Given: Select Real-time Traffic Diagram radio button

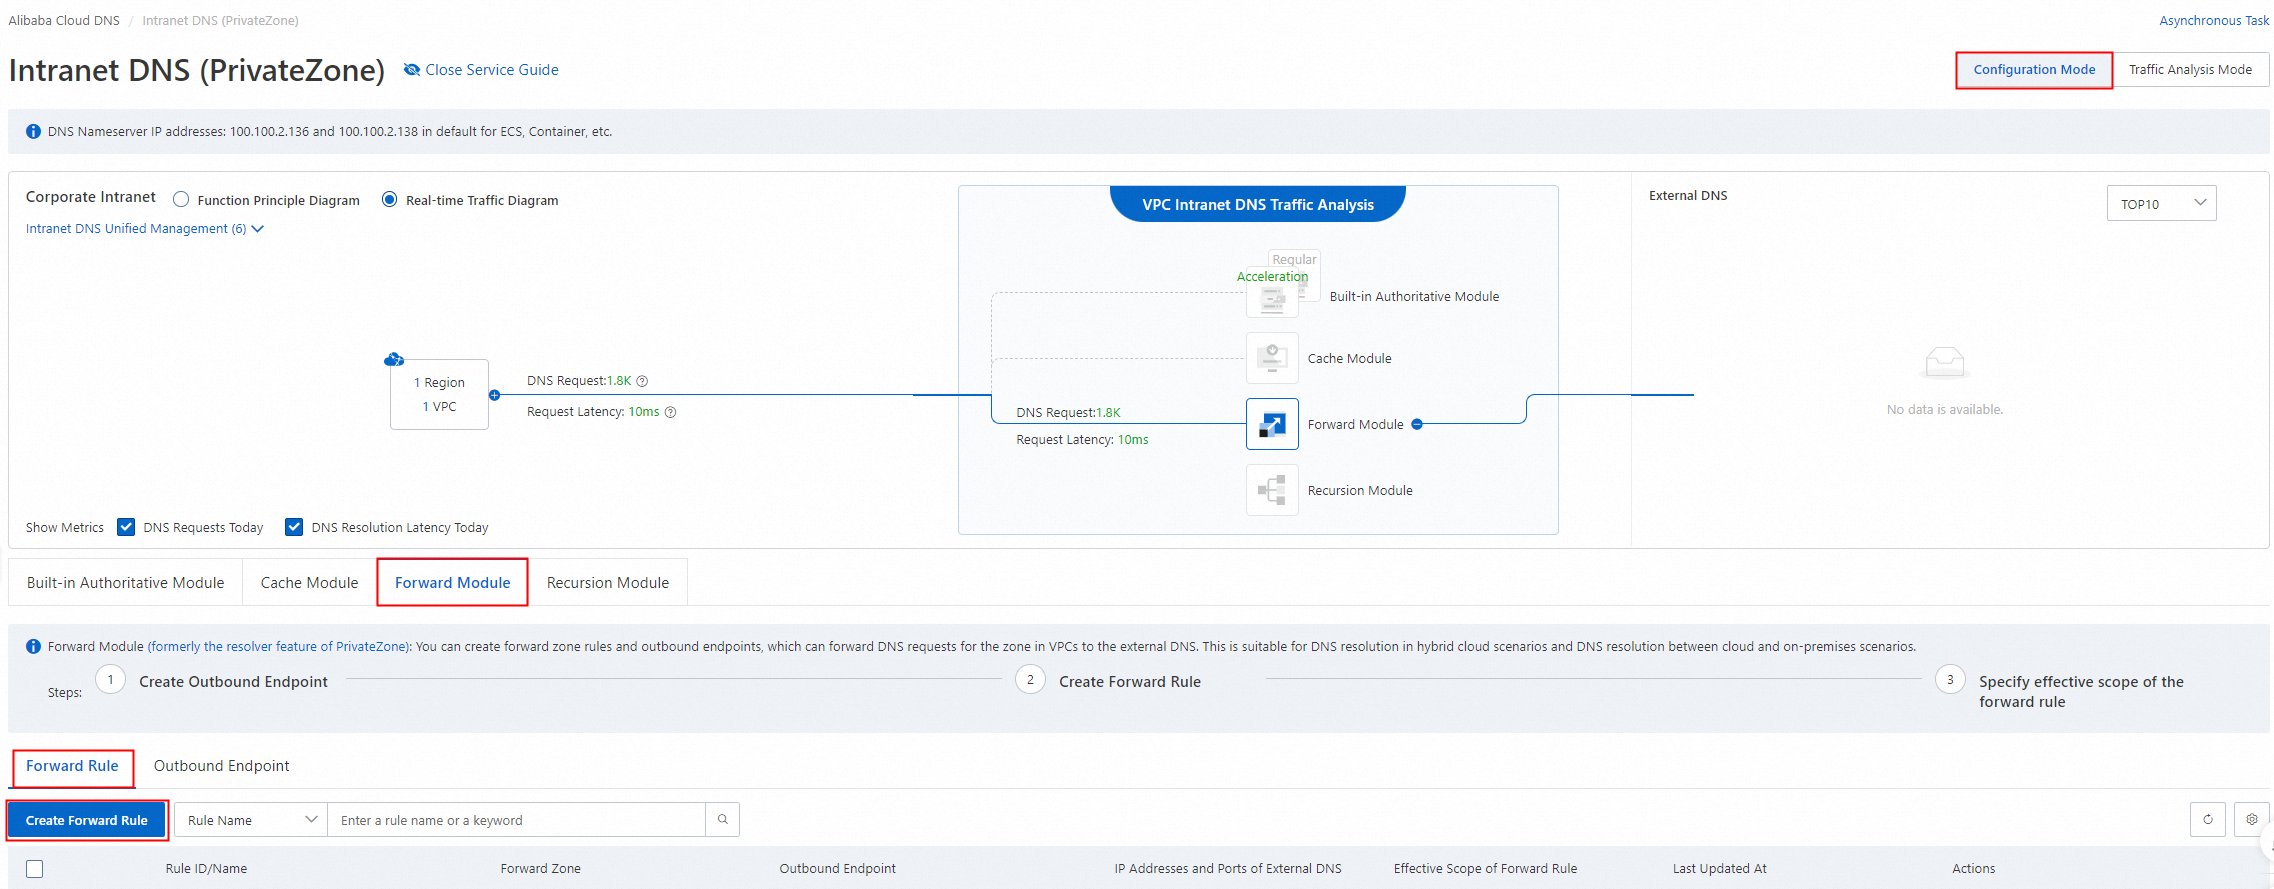Looking at the screenshot, I should point(390,200).
